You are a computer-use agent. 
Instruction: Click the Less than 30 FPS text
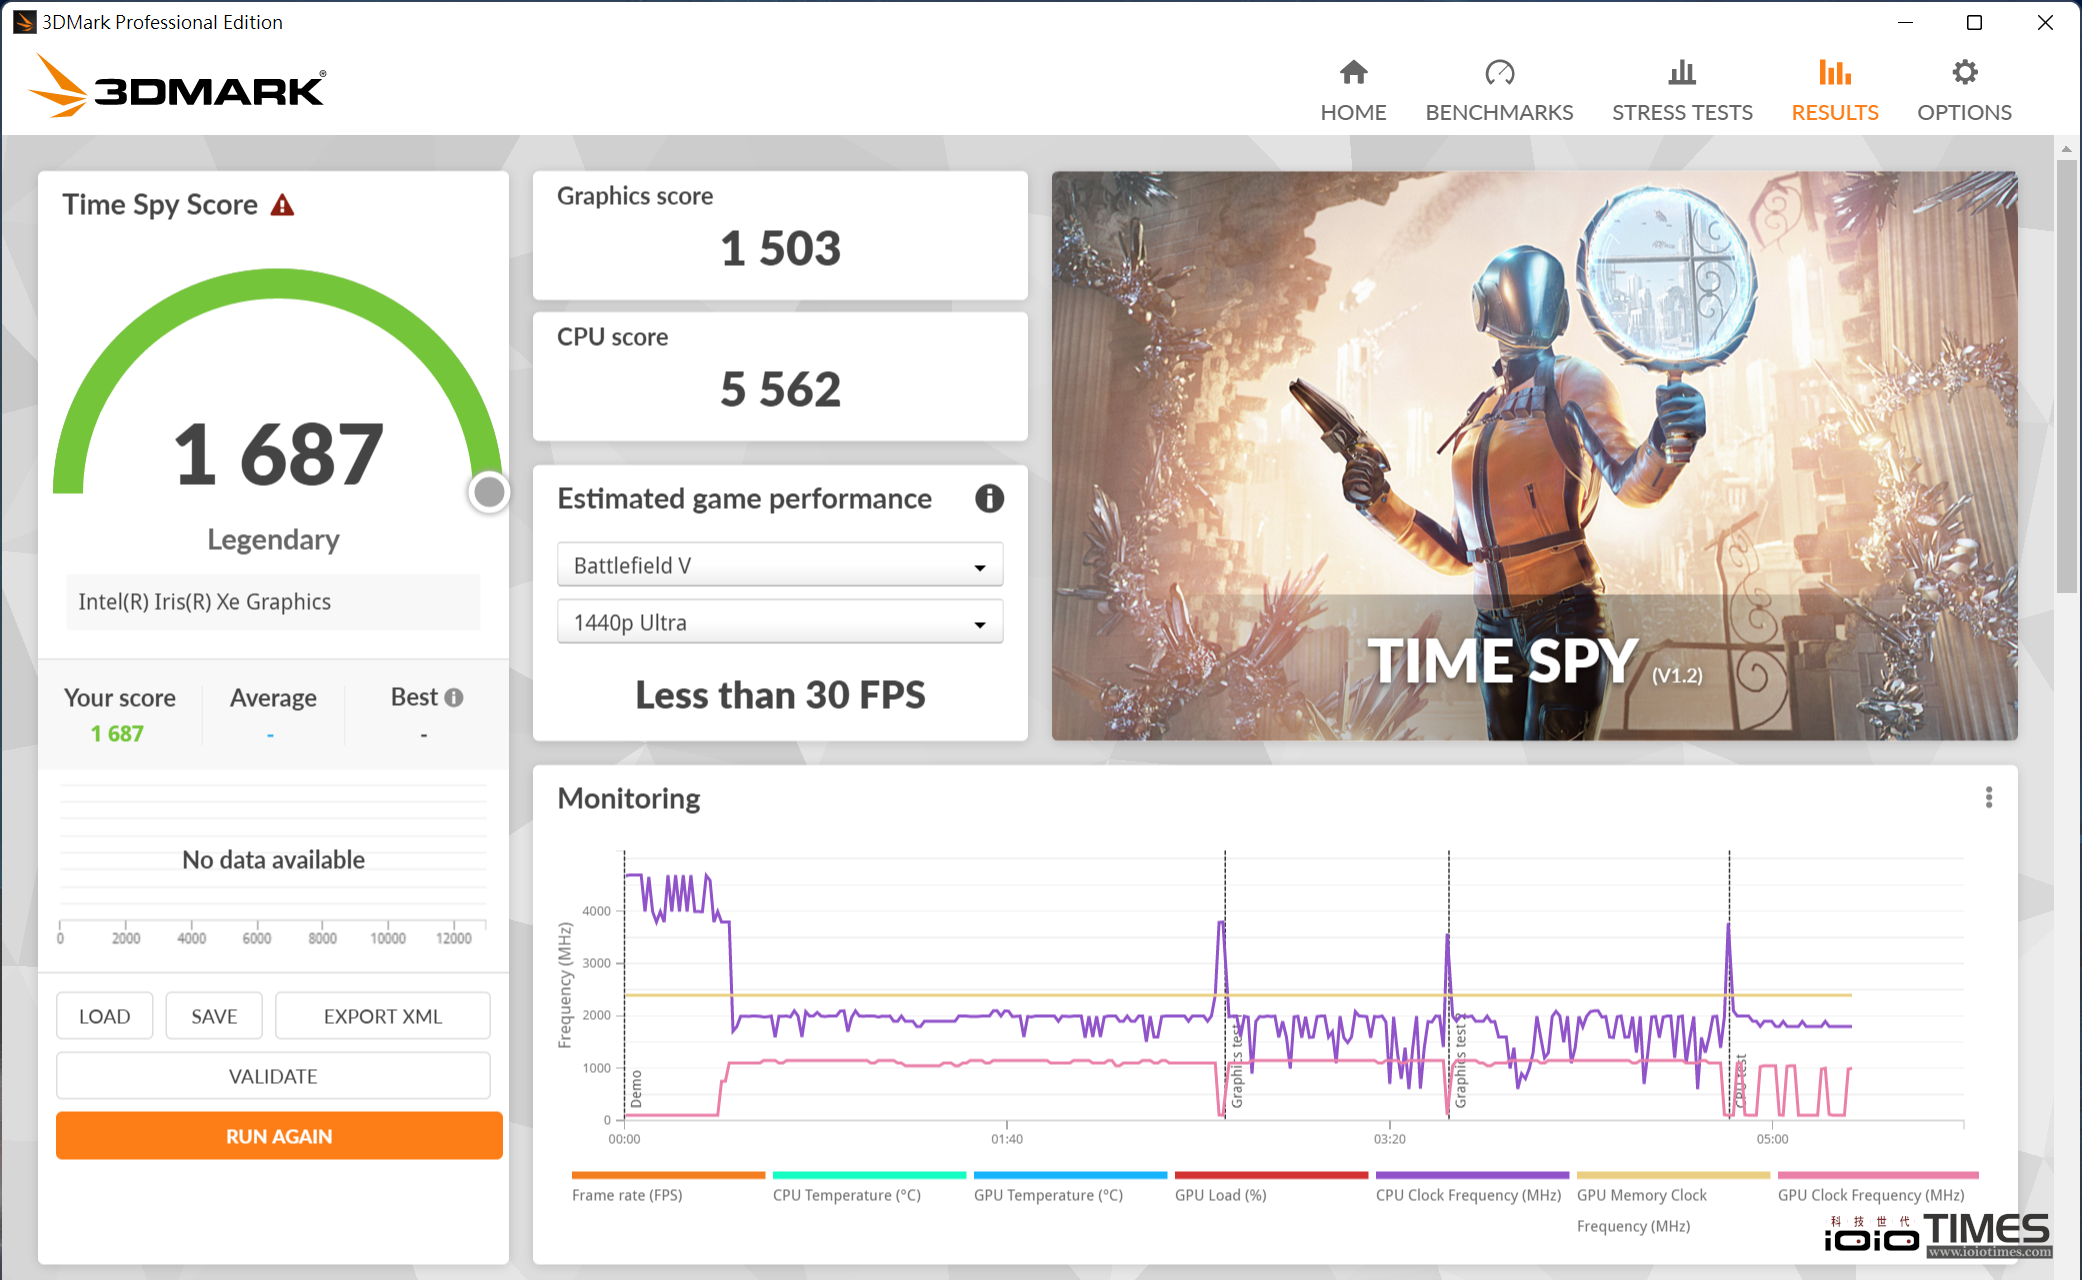coord(780,695)
